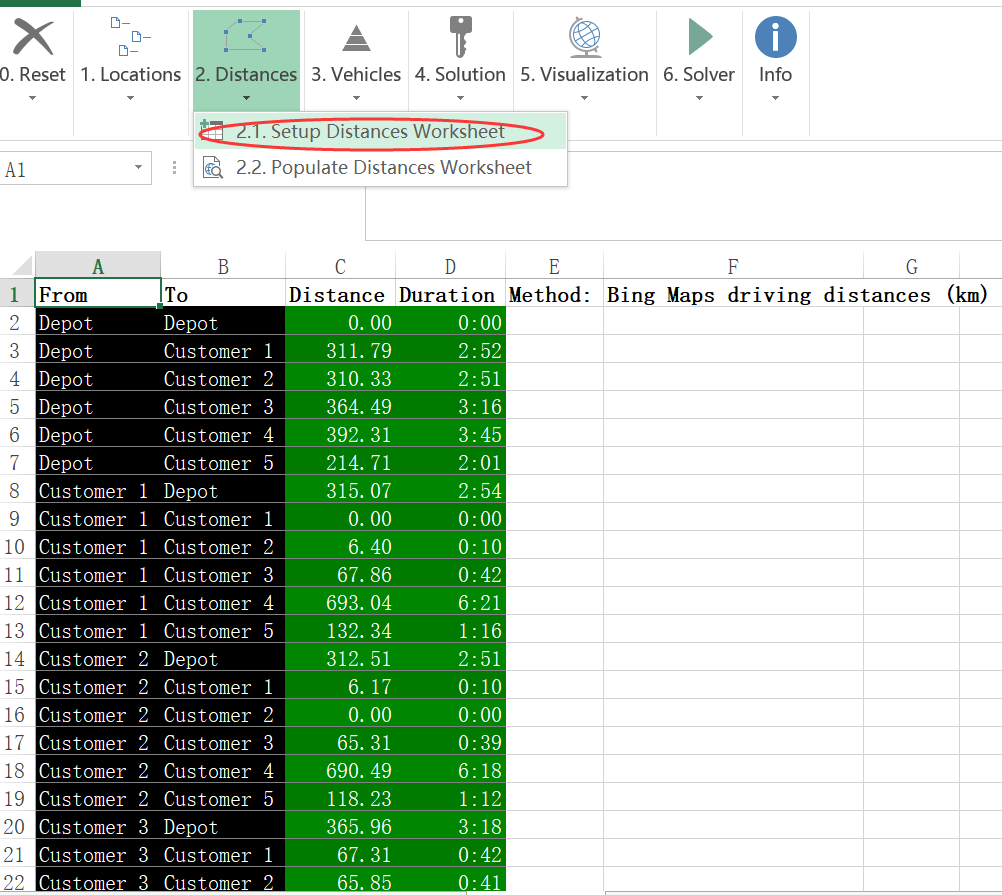Expand the Vehicles dropdown arrow
The height and width of the screenshot is (895, 1002).
pos(356,98)
